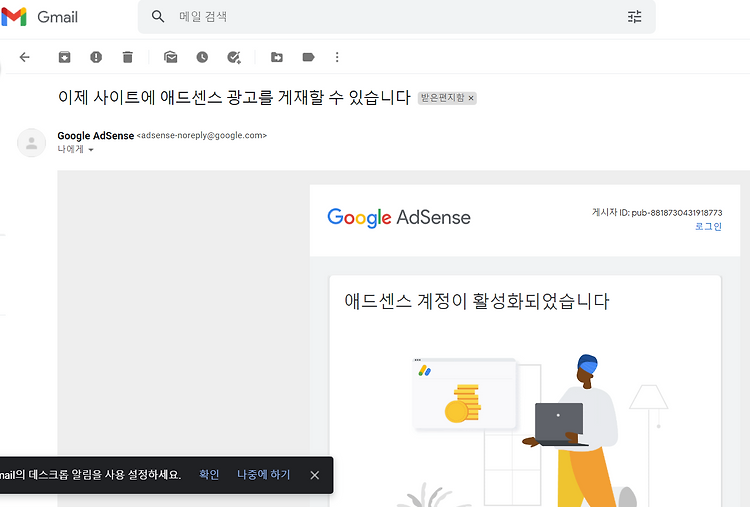
Task: Add email to tasks
Action: [234, 57]
